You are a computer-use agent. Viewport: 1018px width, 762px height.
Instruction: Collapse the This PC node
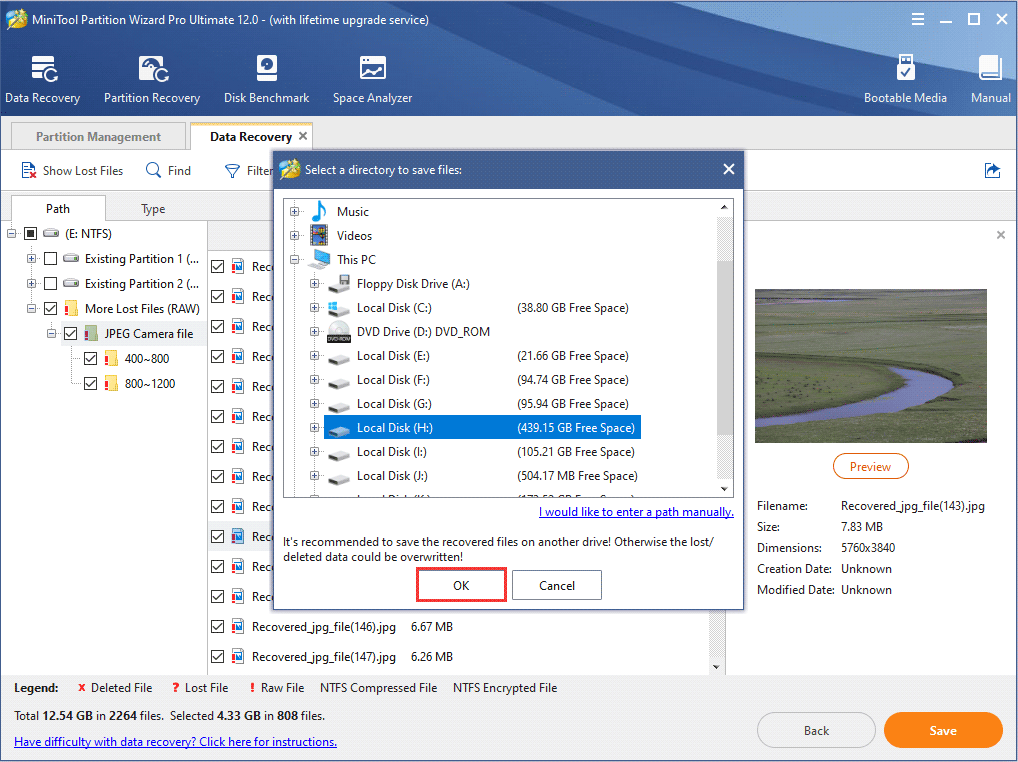295,260
